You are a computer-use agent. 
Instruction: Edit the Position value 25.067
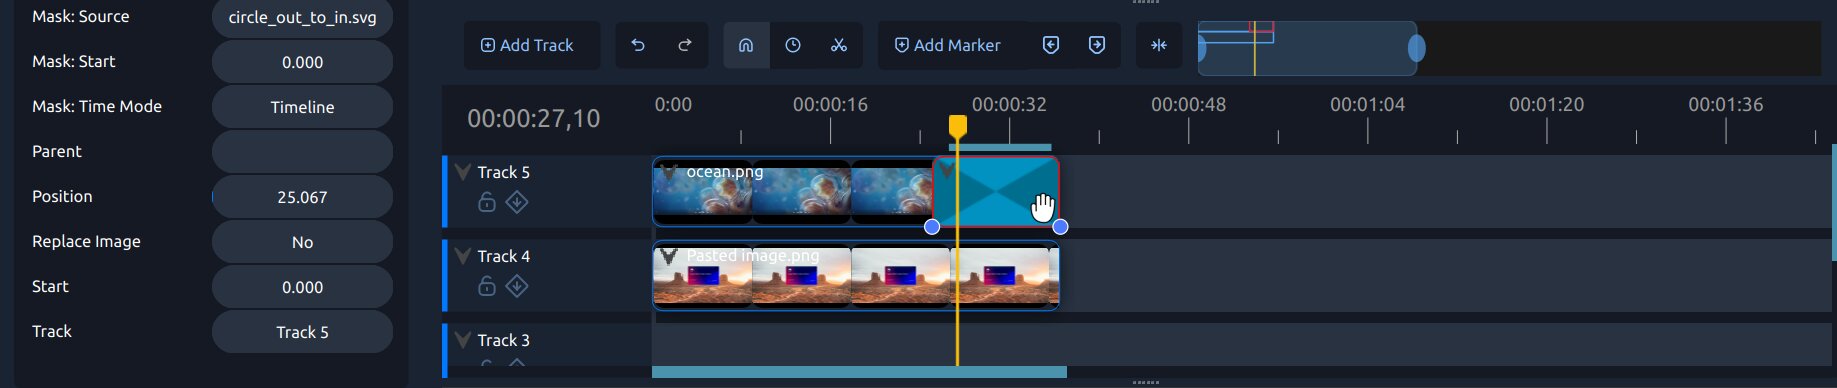pos(302,197)
